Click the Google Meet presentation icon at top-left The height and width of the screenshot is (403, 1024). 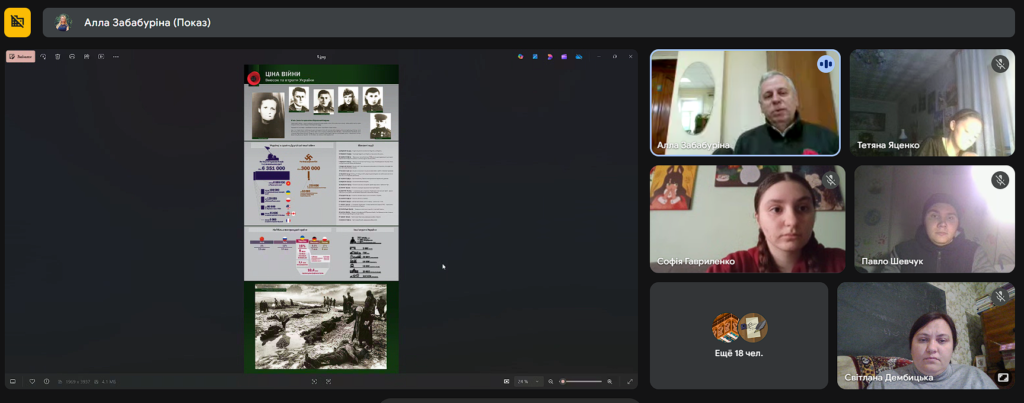coord(17,22)
